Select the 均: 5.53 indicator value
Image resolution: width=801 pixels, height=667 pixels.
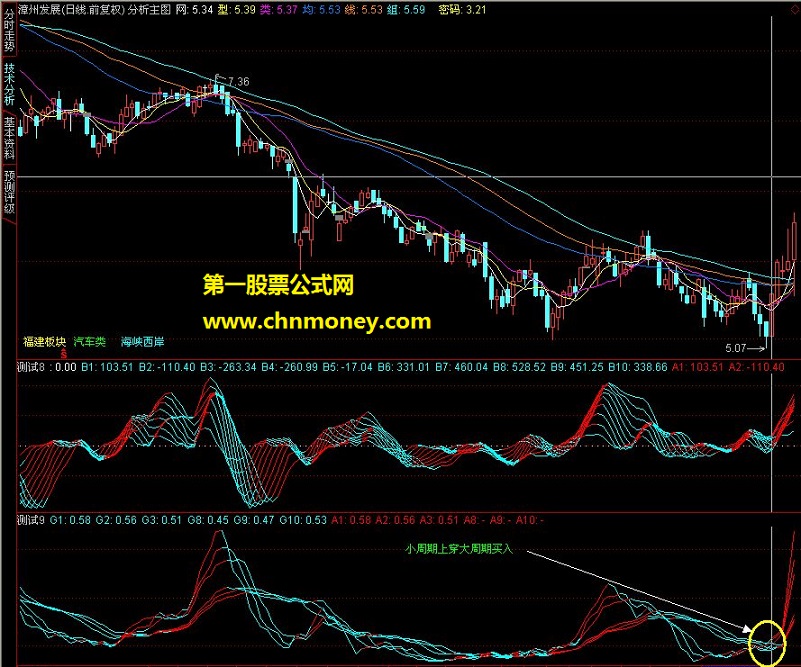(321, 9)
